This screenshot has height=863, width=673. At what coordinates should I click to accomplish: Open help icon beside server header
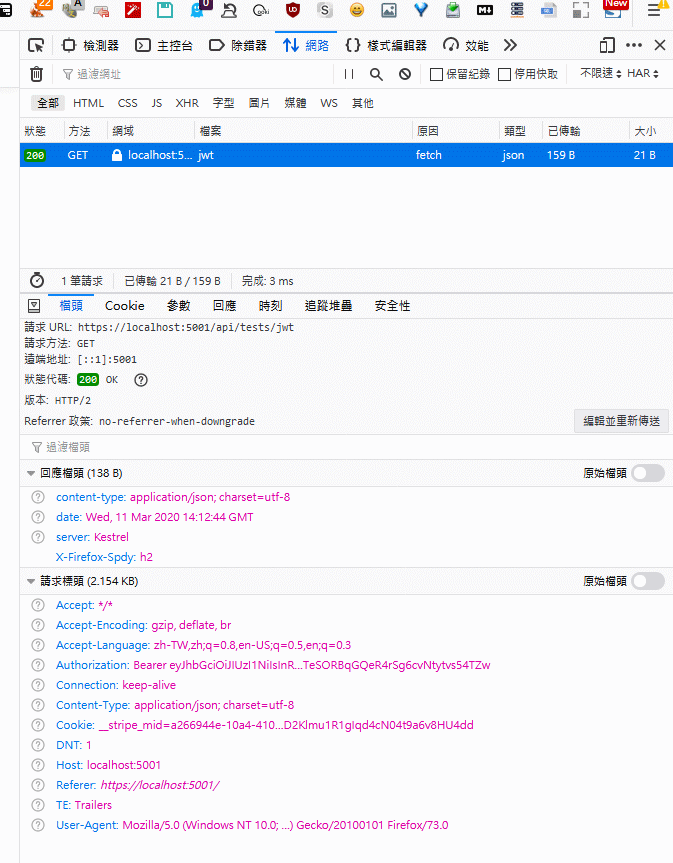[38, 537]
